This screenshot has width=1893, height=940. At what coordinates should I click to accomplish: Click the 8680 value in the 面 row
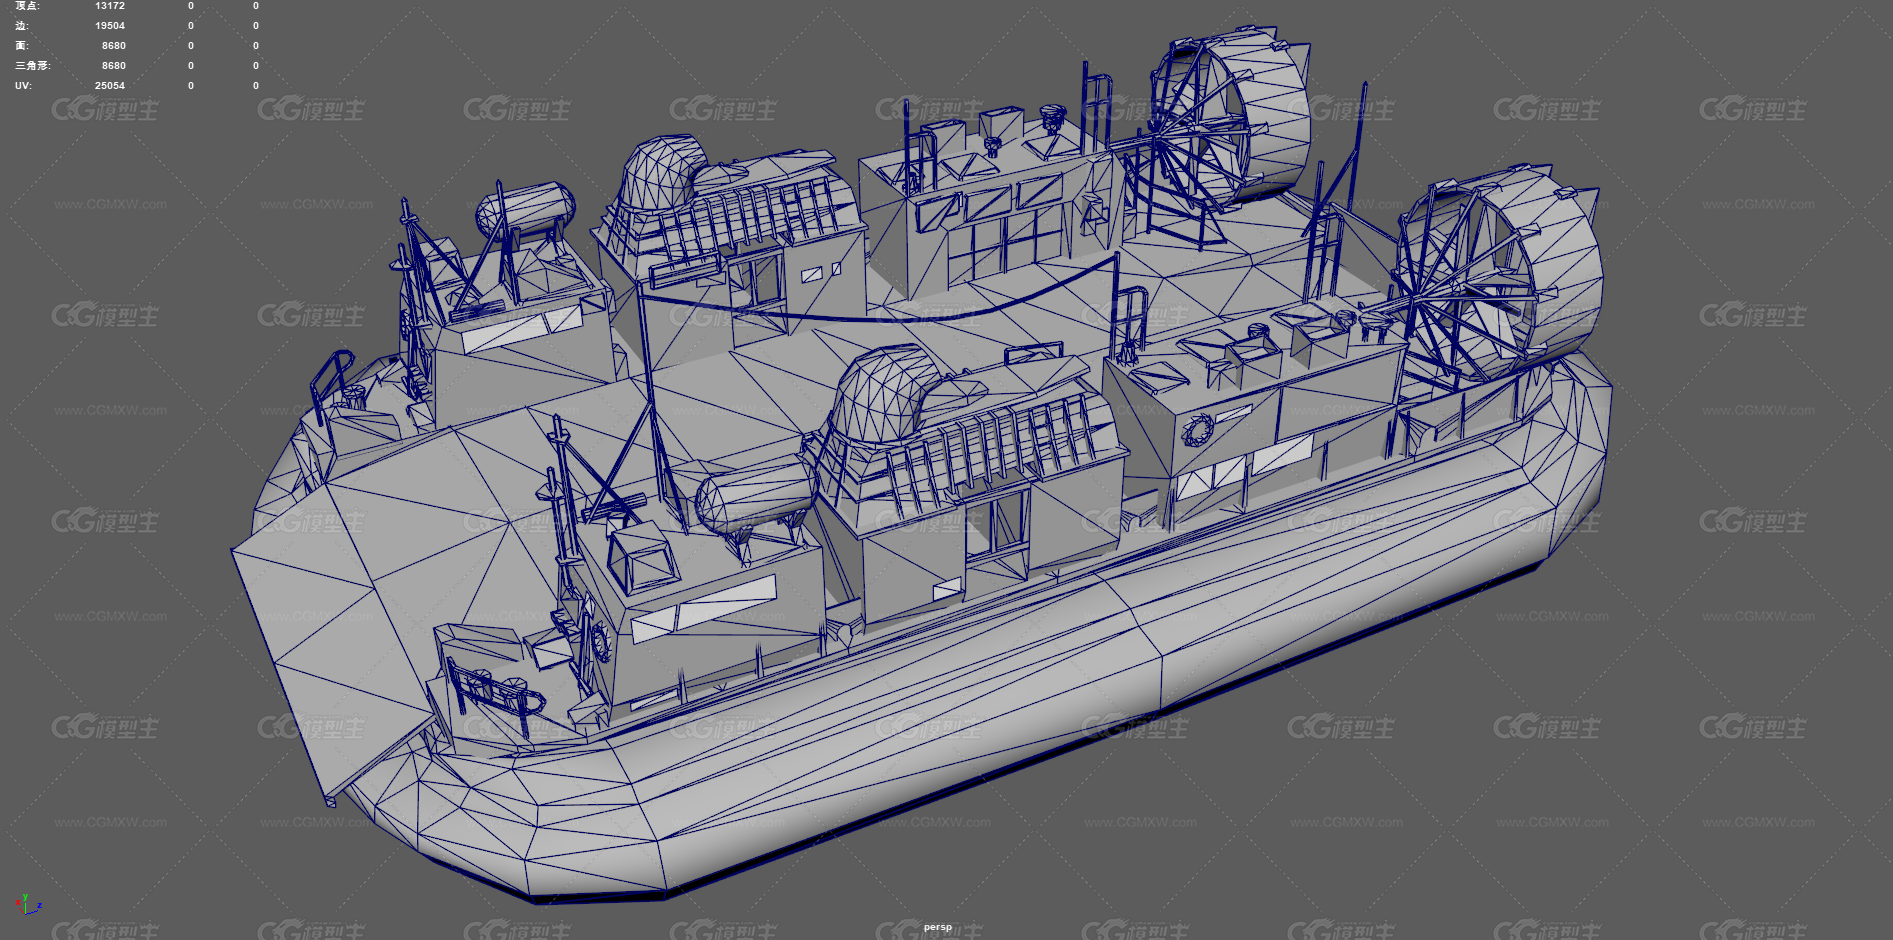pos(114,46)
